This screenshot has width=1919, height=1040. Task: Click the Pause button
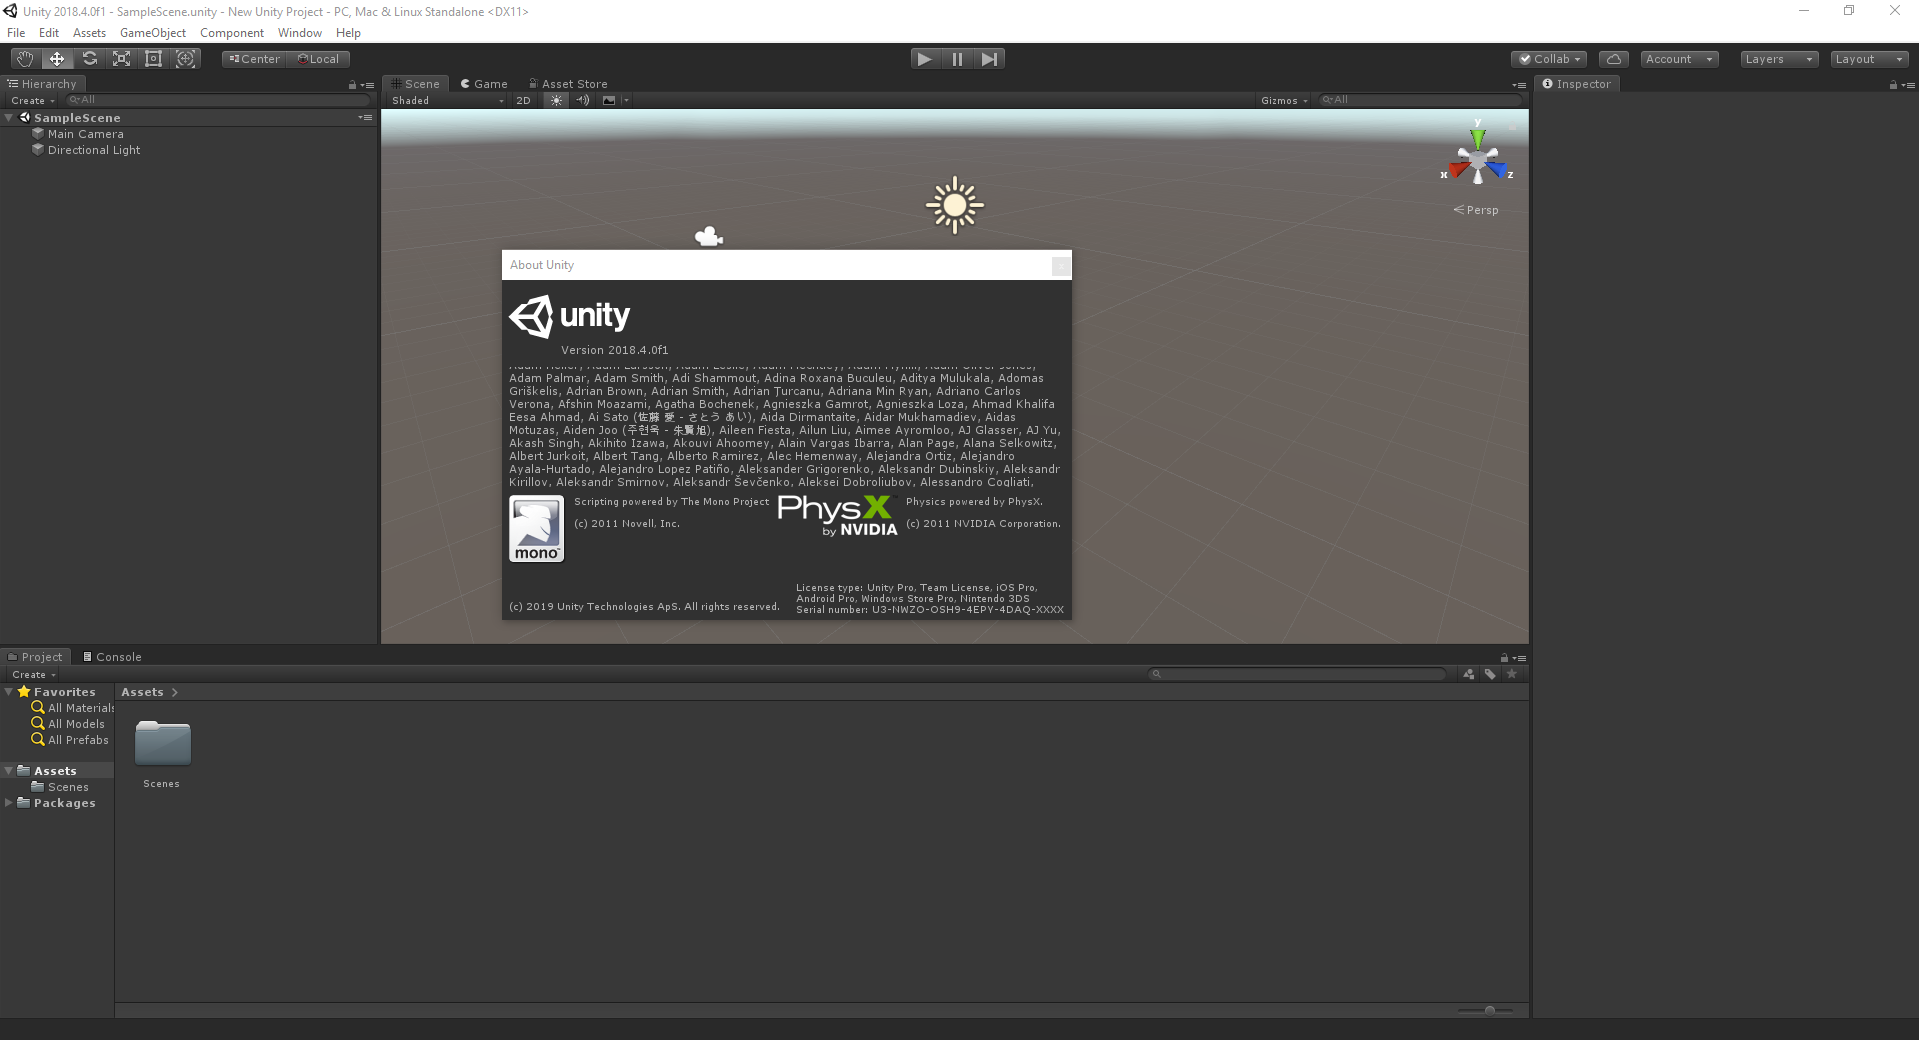click(957, 59)
